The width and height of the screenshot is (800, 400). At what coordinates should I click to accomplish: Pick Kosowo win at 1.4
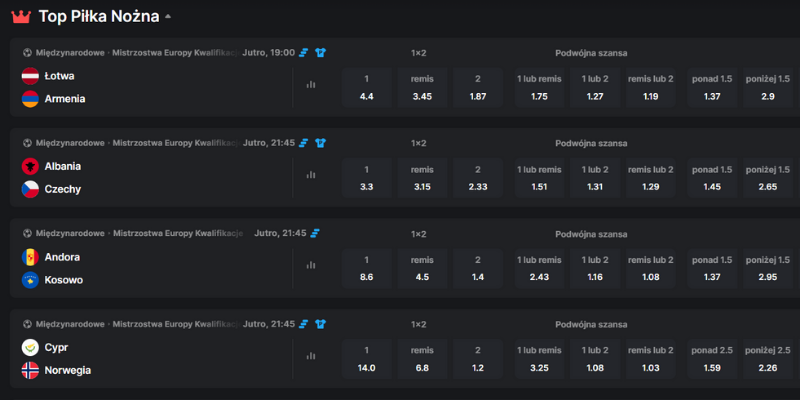click(478, 268)
